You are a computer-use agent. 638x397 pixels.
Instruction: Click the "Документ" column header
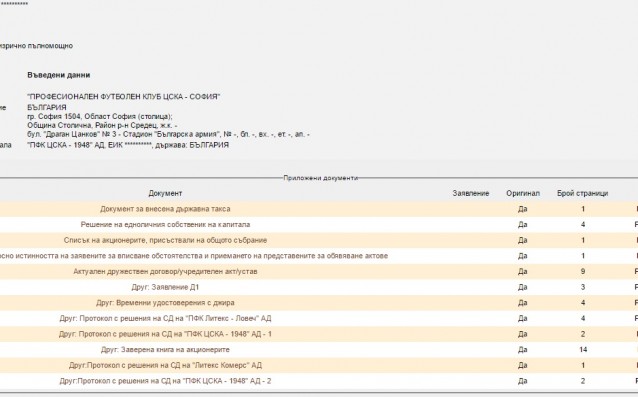(x=165, y=193)
